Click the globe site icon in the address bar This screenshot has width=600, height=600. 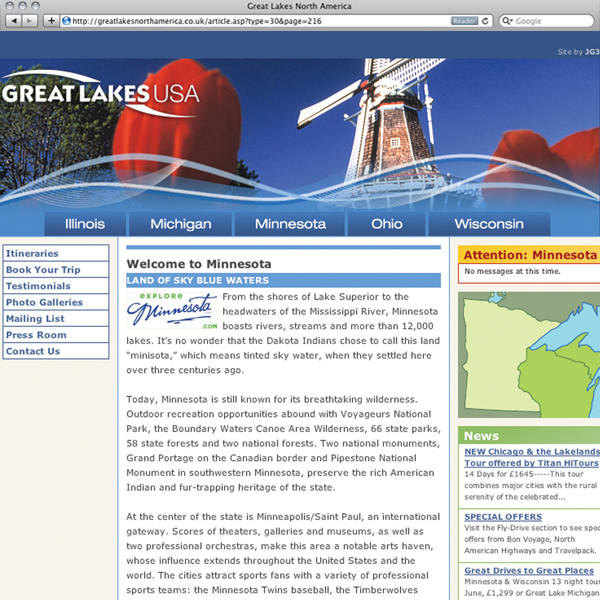click(66, 21)
